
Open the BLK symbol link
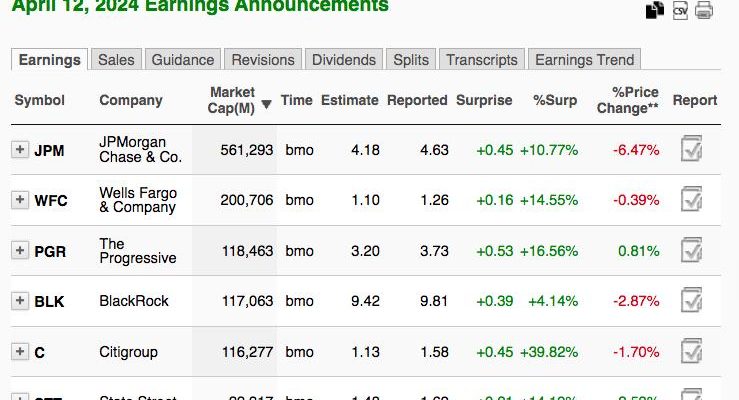pyautogui.click(x=49, y=302)
